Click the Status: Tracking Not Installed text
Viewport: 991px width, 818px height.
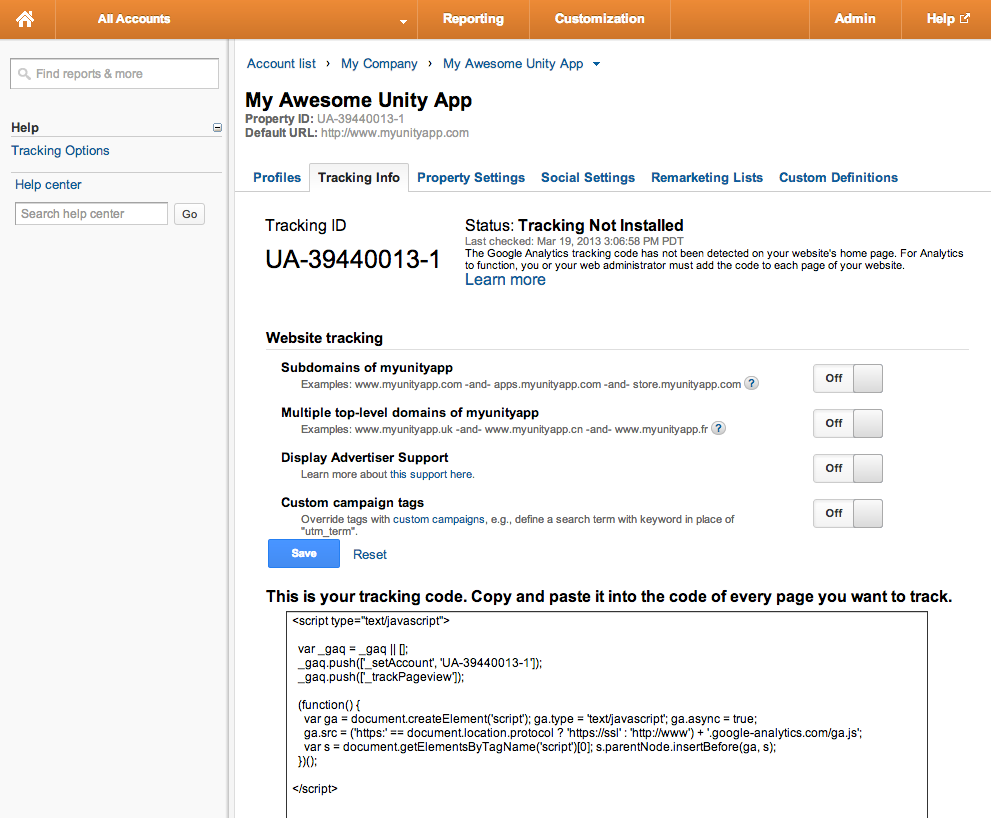pos(574,225)
